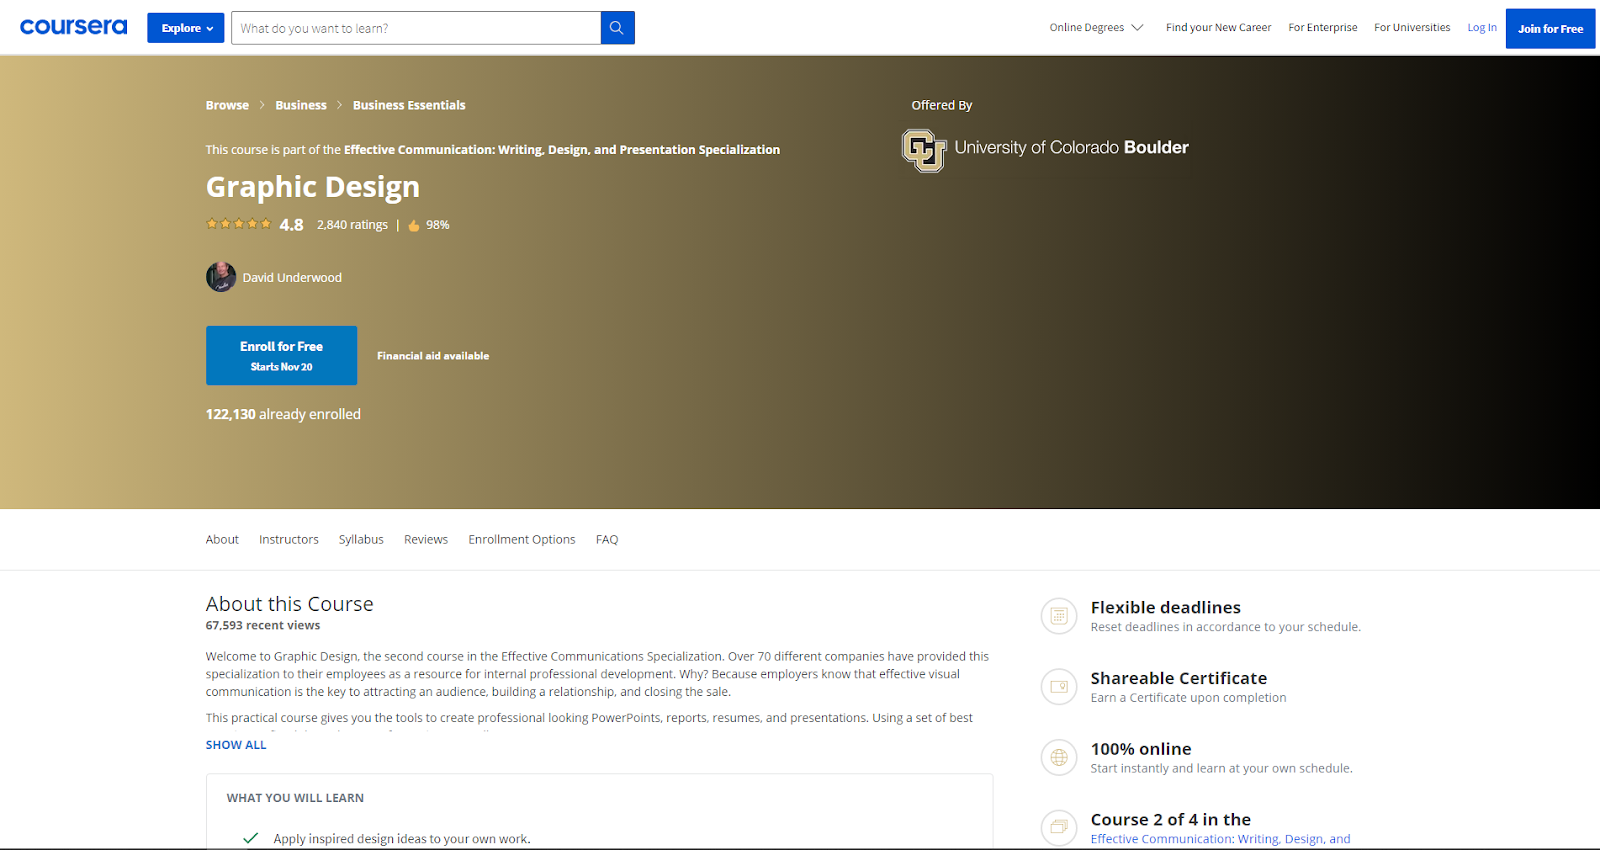Open the Explore dropdown menu

(186, 28)
